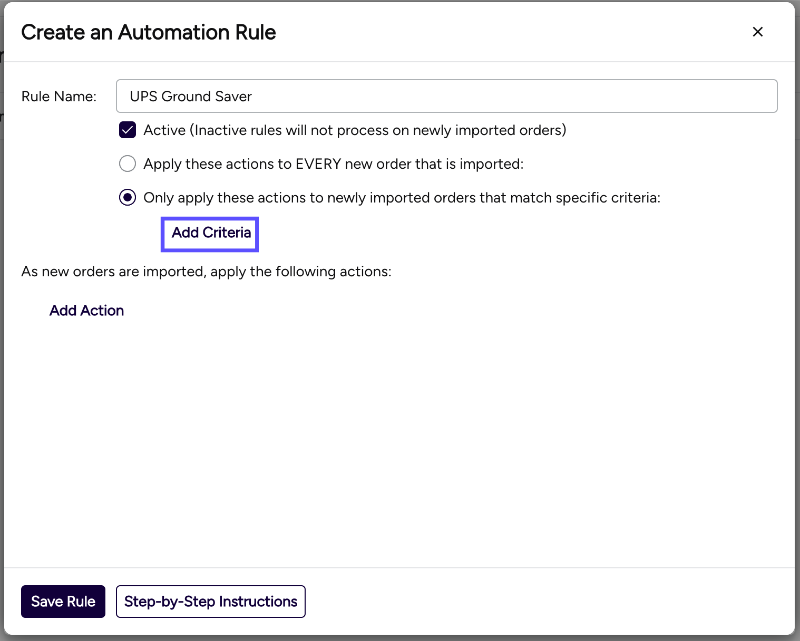The image size is (800, 641).
Task: Click the 'UPS Ground Saver' text in the field
Action: pos(190,96)
